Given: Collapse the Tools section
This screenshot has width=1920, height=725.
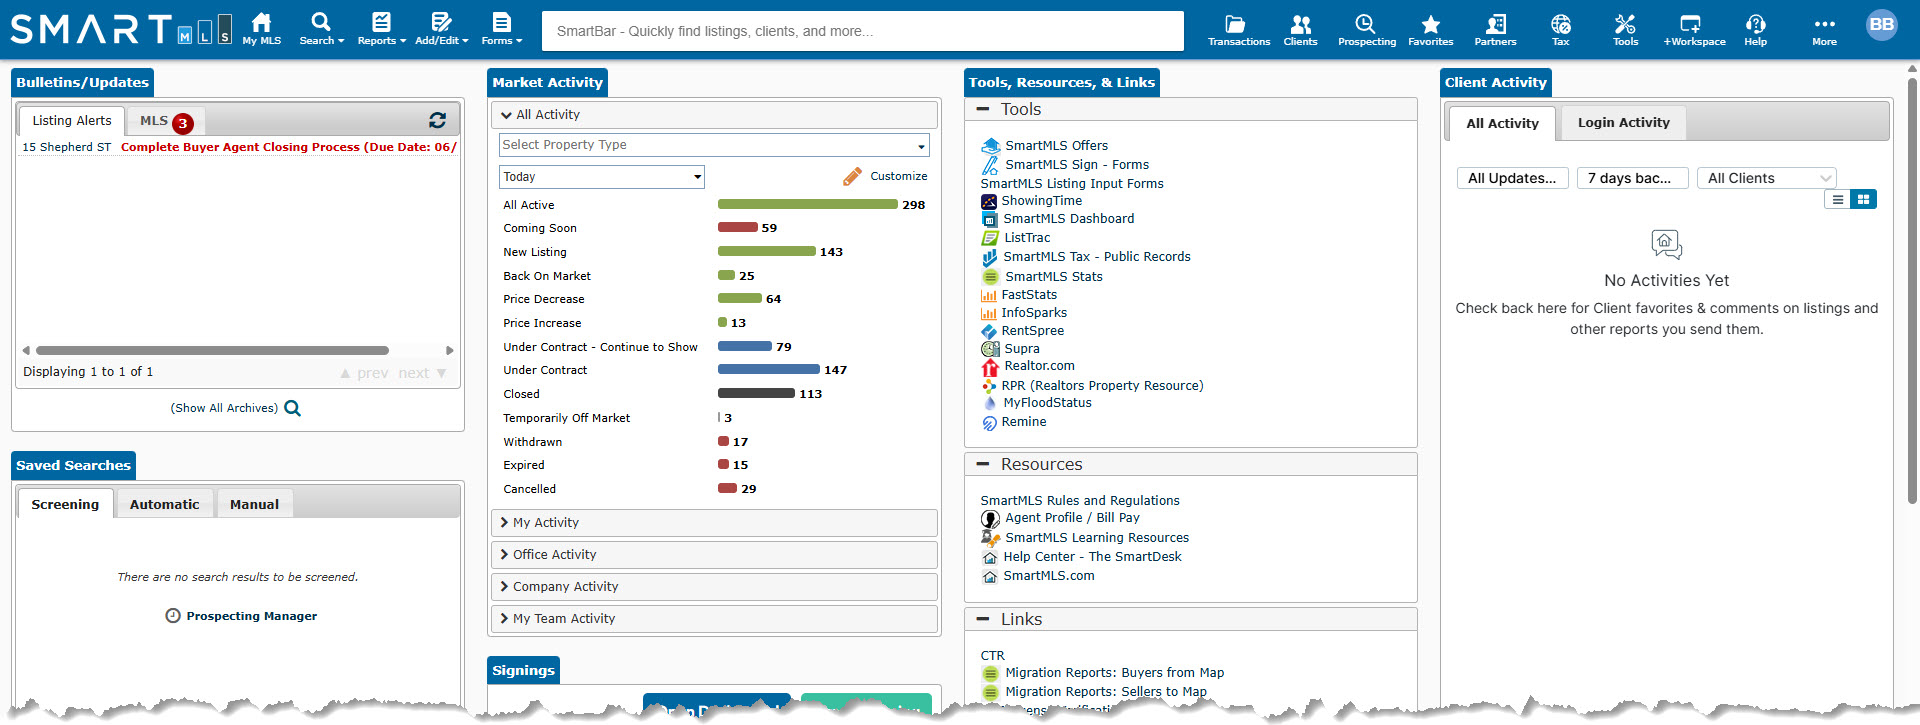Looking at the screenshot, I should click(x=983, y=109).
